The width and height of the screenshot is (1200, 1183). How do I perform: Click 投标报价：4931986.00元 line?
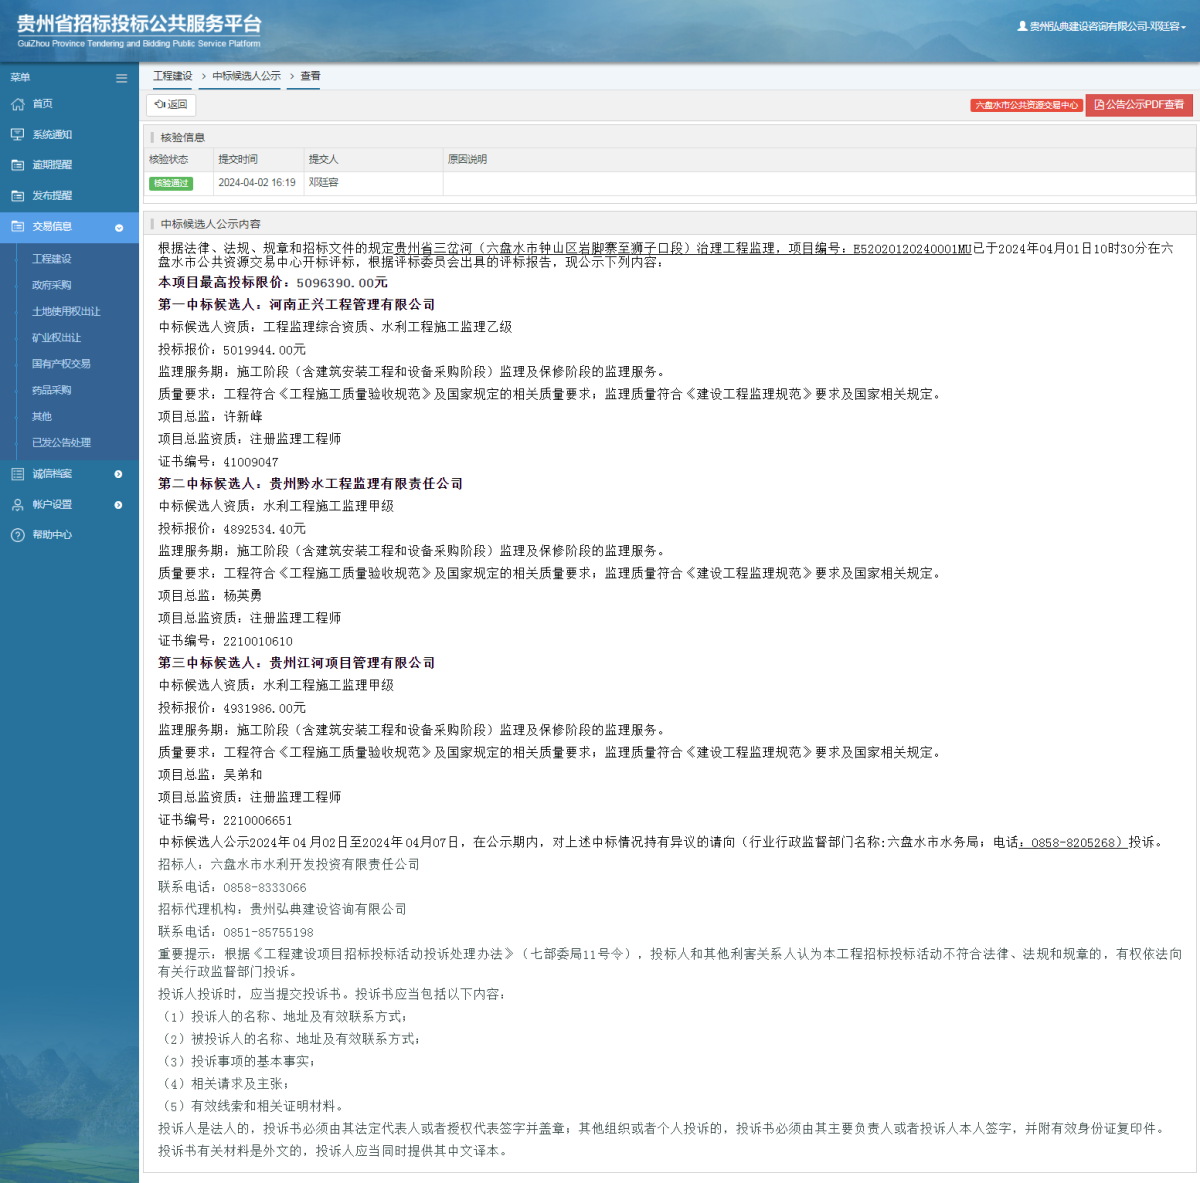pos(232,708)
